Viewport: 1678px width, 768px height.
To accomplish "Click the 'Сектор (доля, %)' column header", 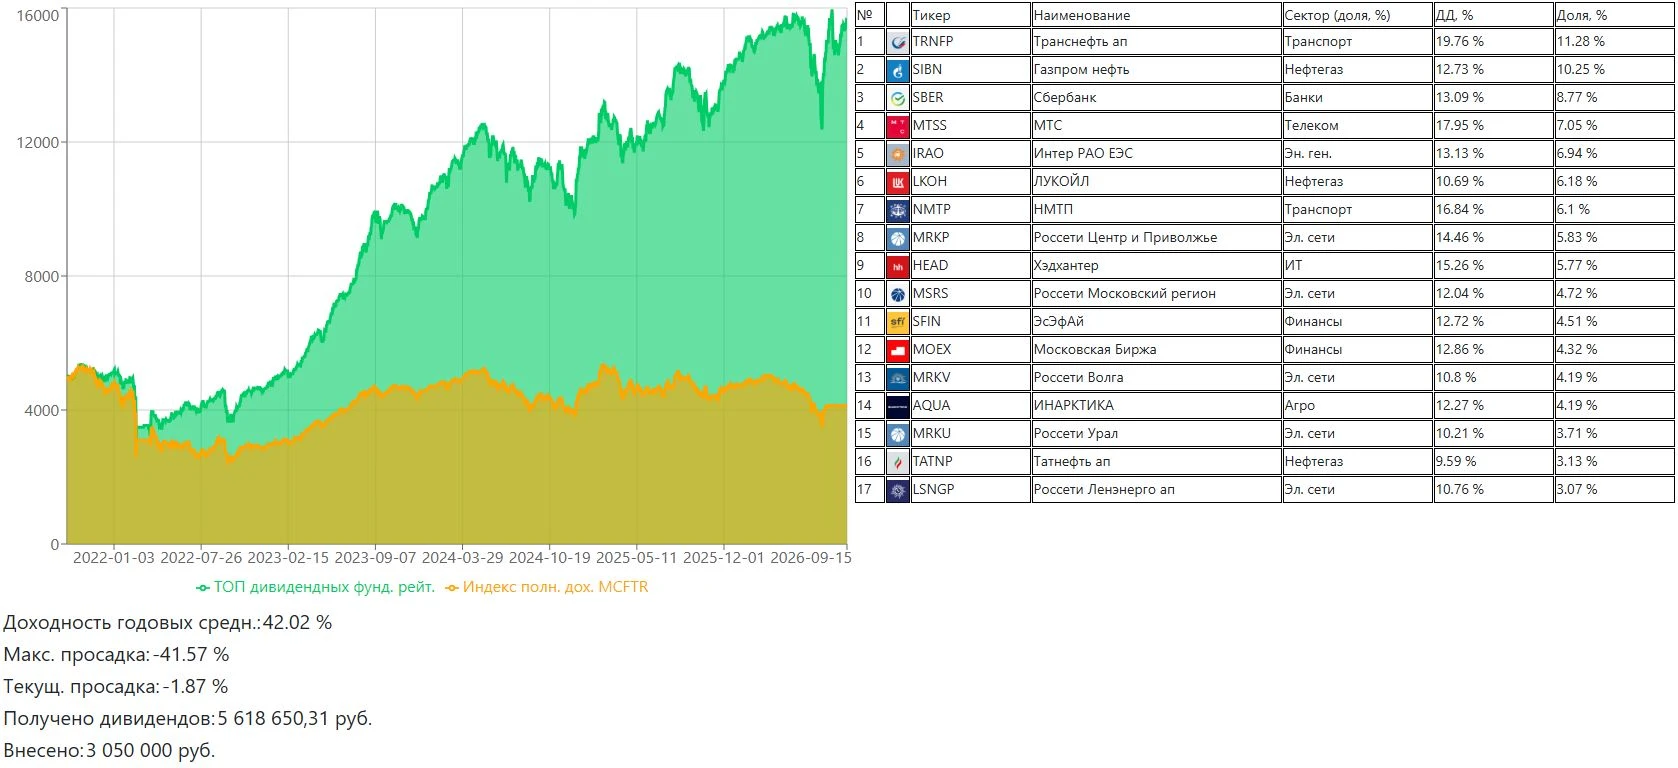I will coord(1357,15).
